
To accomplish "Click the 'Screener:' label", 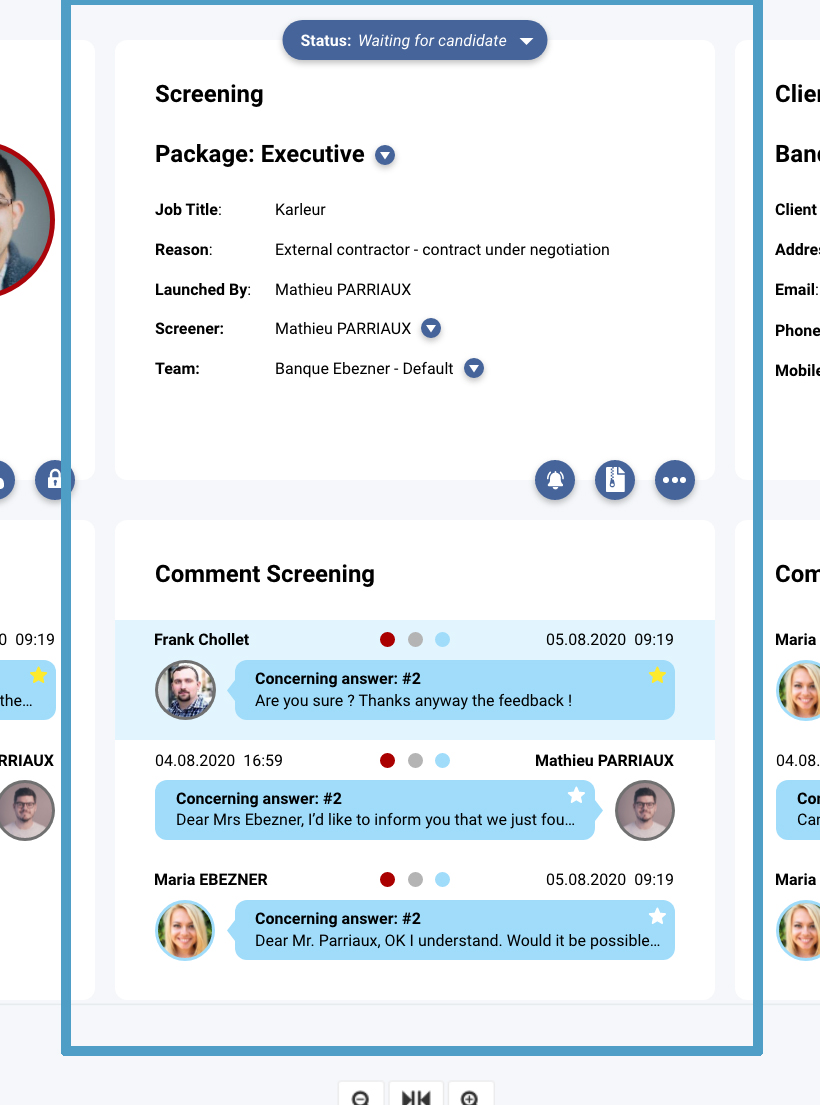I will coord(190,328).
